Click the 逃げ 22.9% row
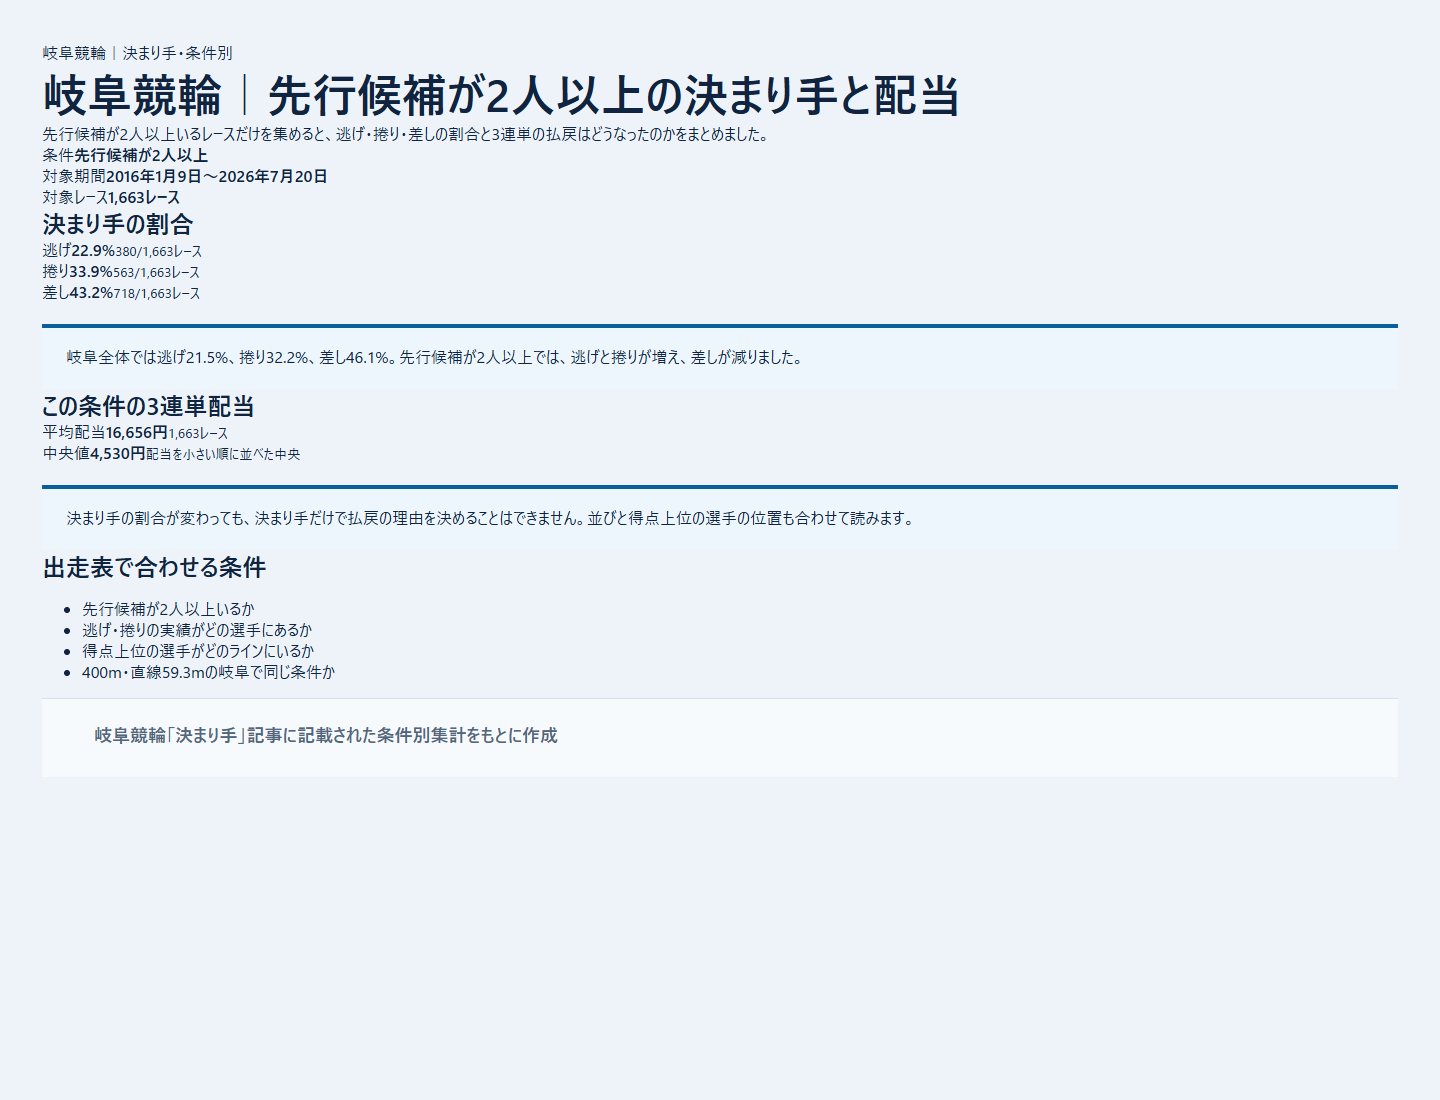 coord(122,251)
